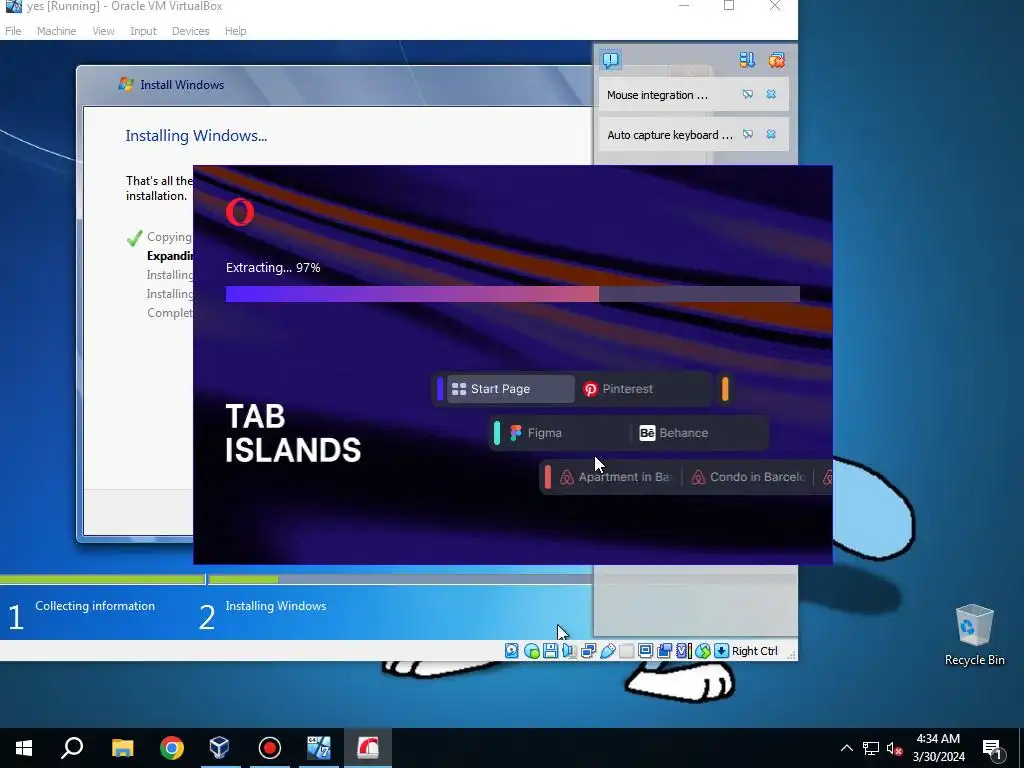
Task: Click the keyboard capture arrow icon
Action: pyautogui.click(x=721, y=650)
